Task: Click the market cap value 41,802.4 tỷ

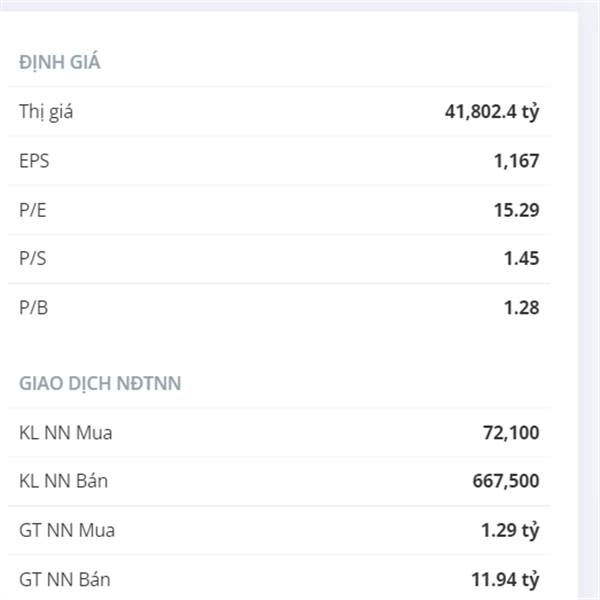Action: coord(492,112)
